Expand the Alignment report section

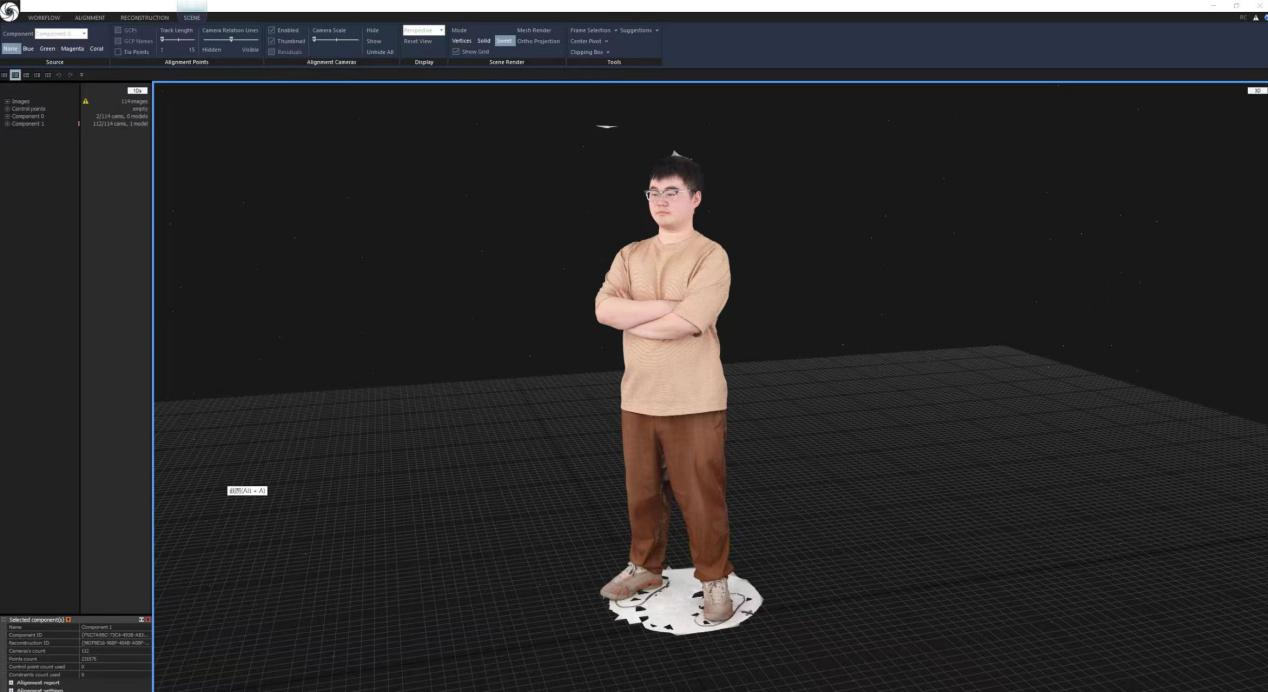click(x=12, y=682)
